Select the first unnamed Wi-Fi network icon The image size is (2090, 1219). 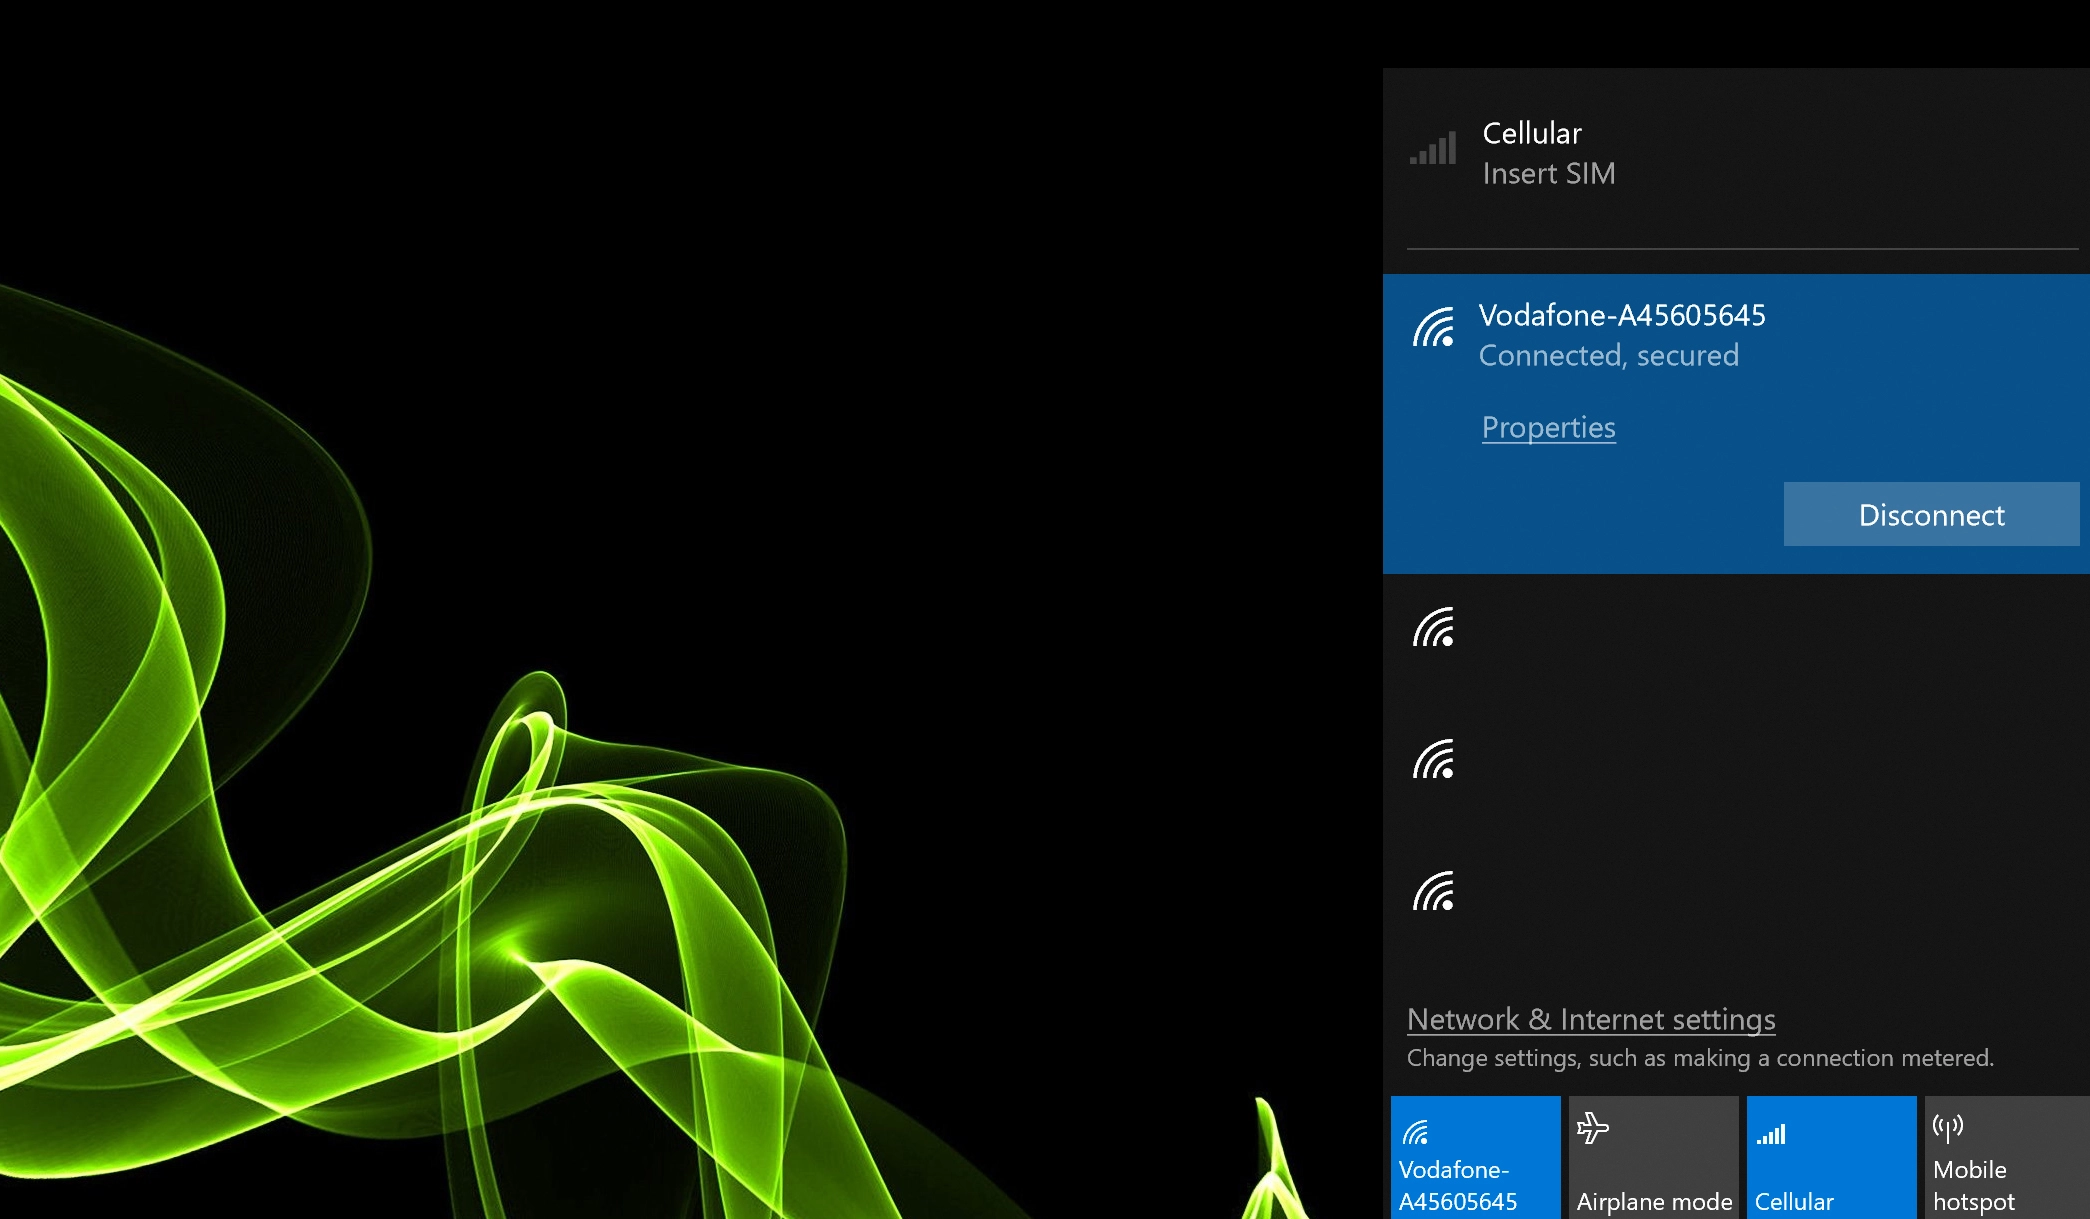pyautogui.click(x=1433, y=628)
